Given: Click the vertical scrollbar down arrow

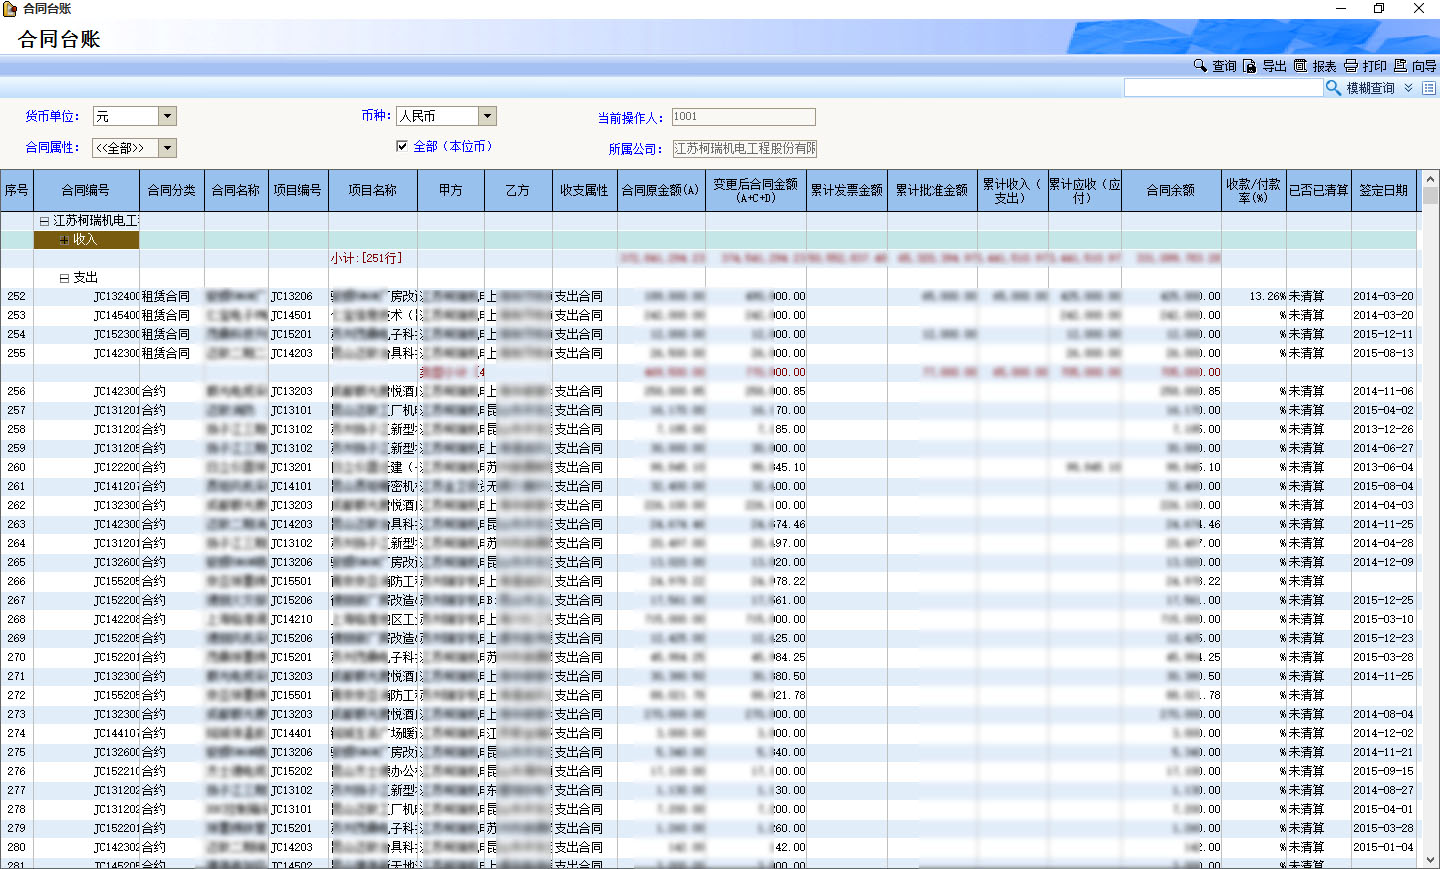Looking at the screenshot, I should 1430,859.
